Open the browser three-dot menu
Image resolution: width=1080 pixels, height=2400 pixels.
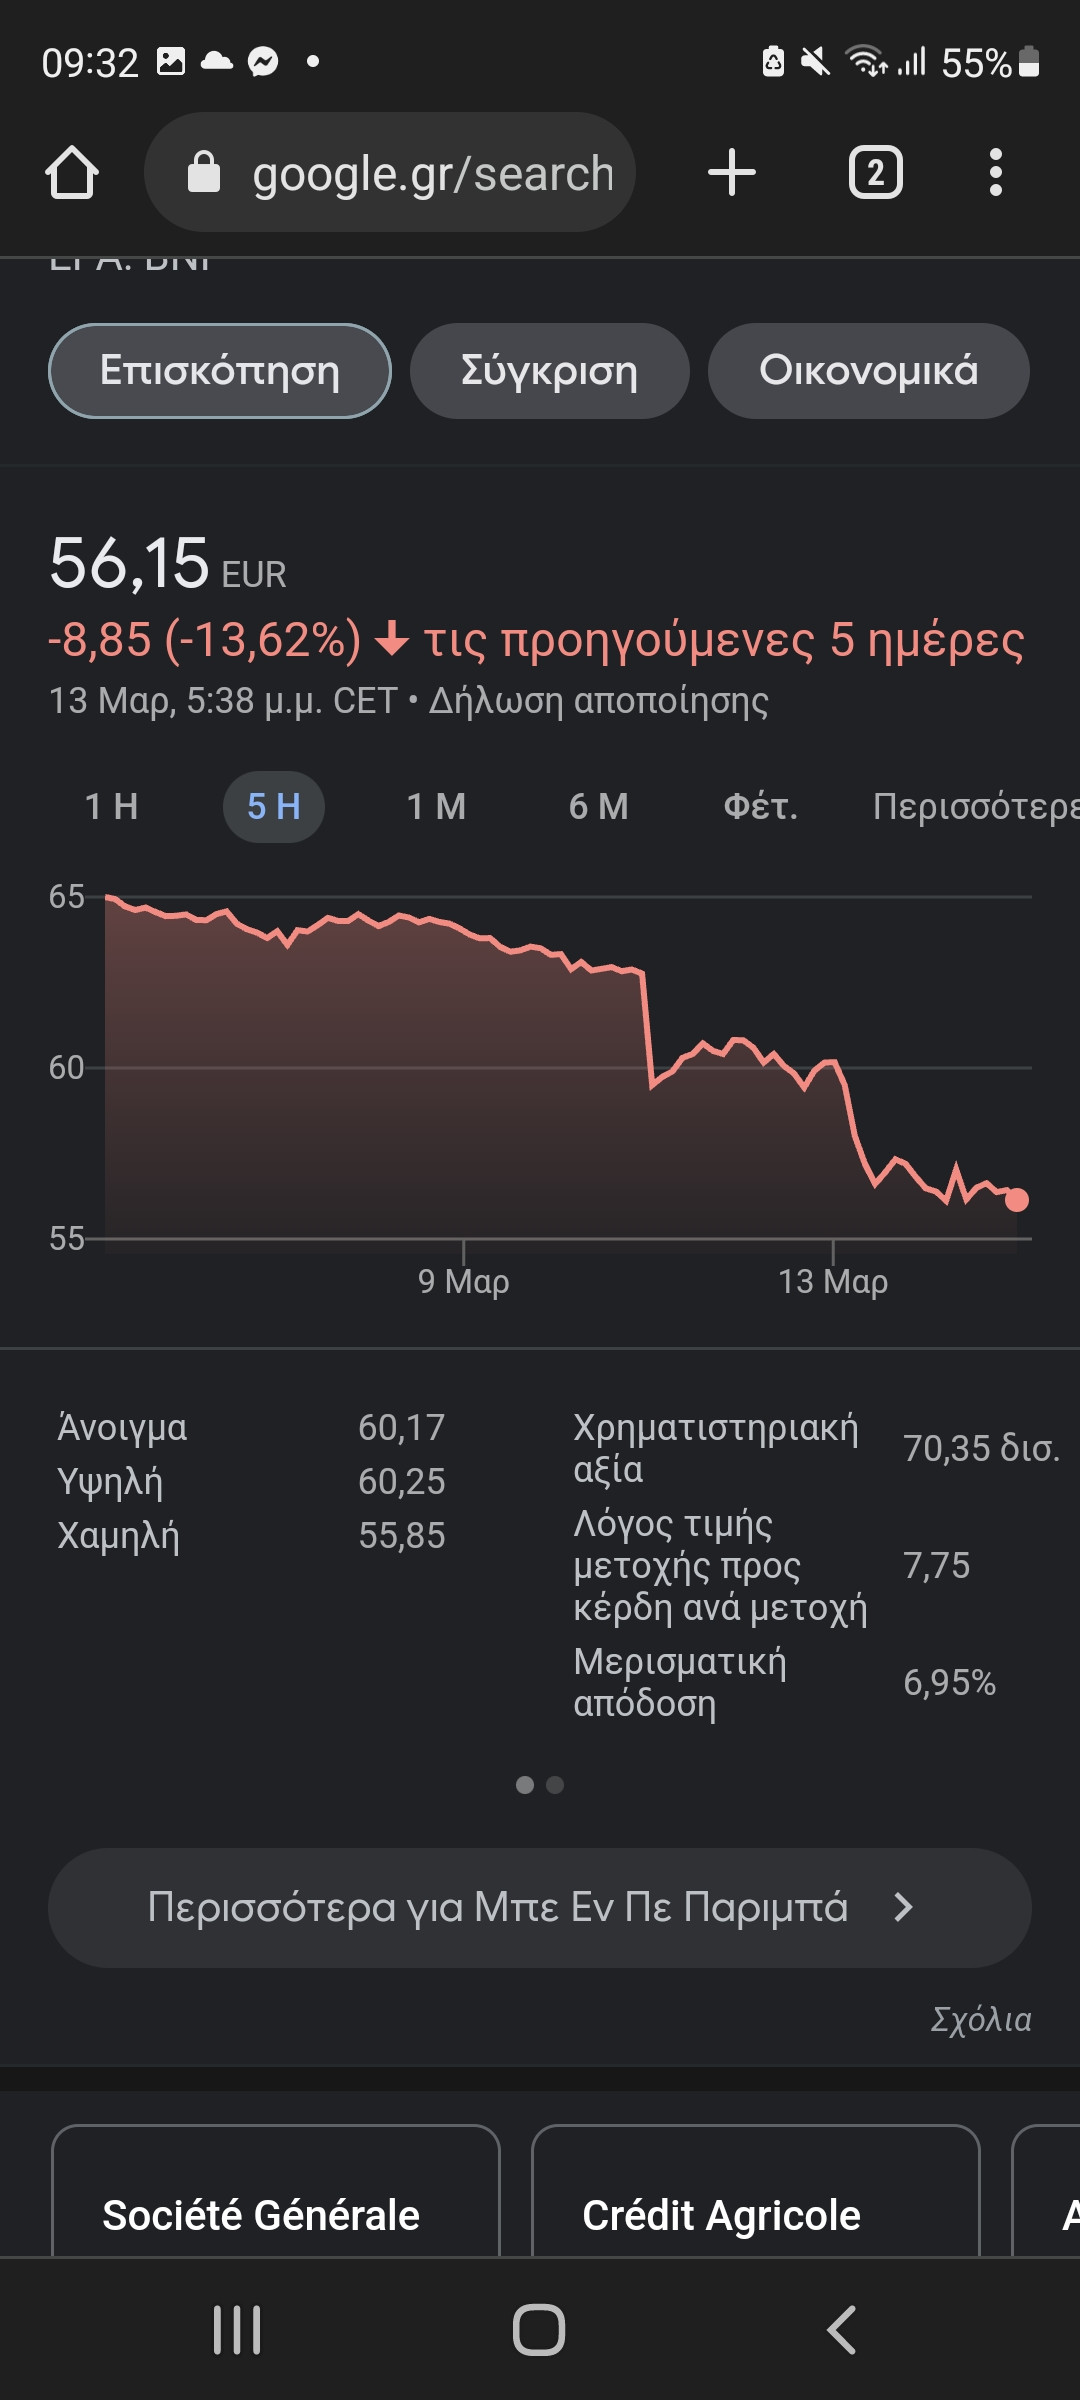(x=995, y=172)
